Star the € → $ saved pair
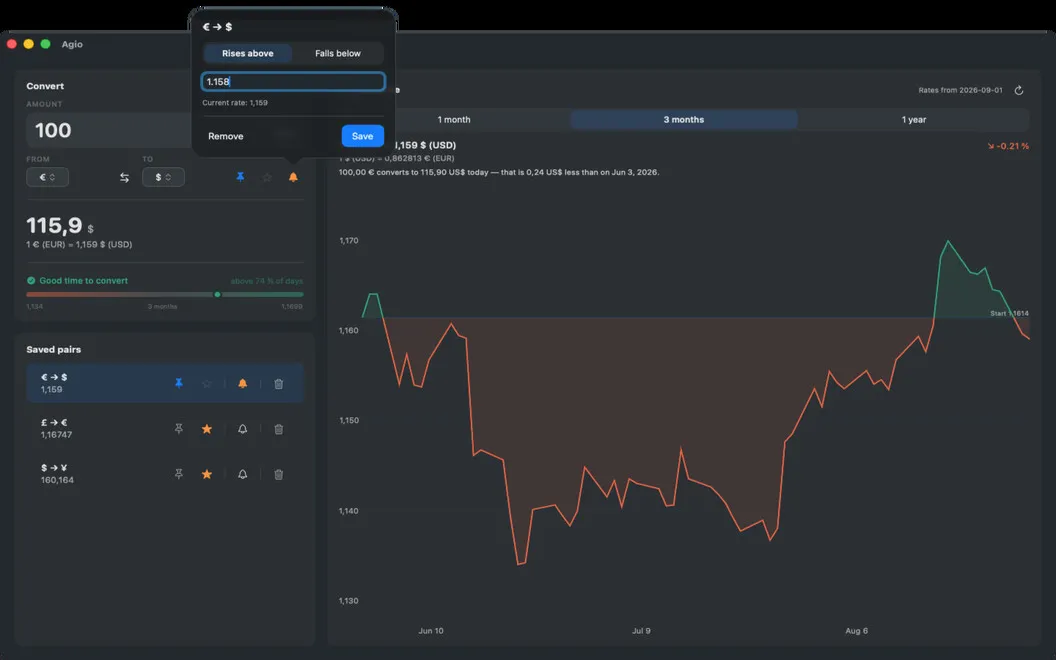The image size is (1056, 660). point(207,383)
